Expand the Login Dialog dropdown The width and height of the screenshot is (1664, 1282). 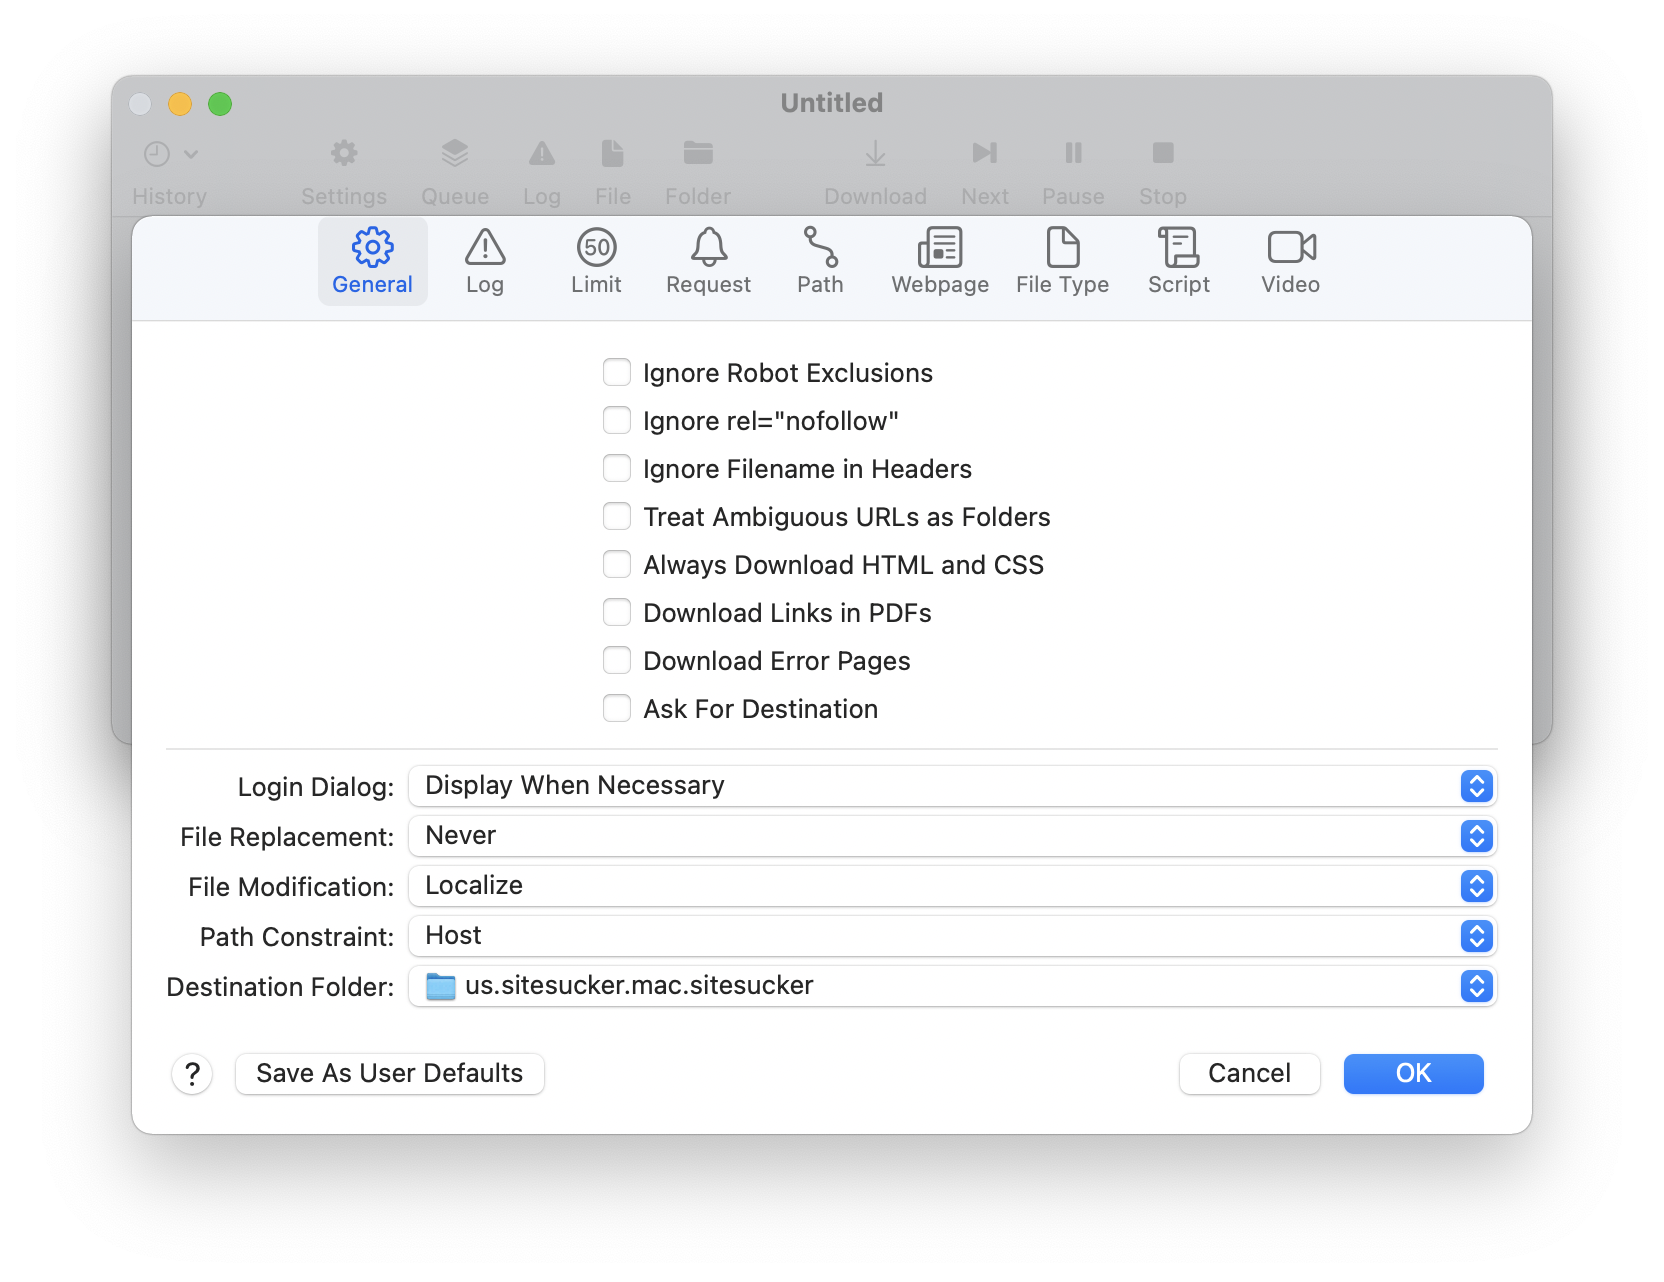[952, 786]
